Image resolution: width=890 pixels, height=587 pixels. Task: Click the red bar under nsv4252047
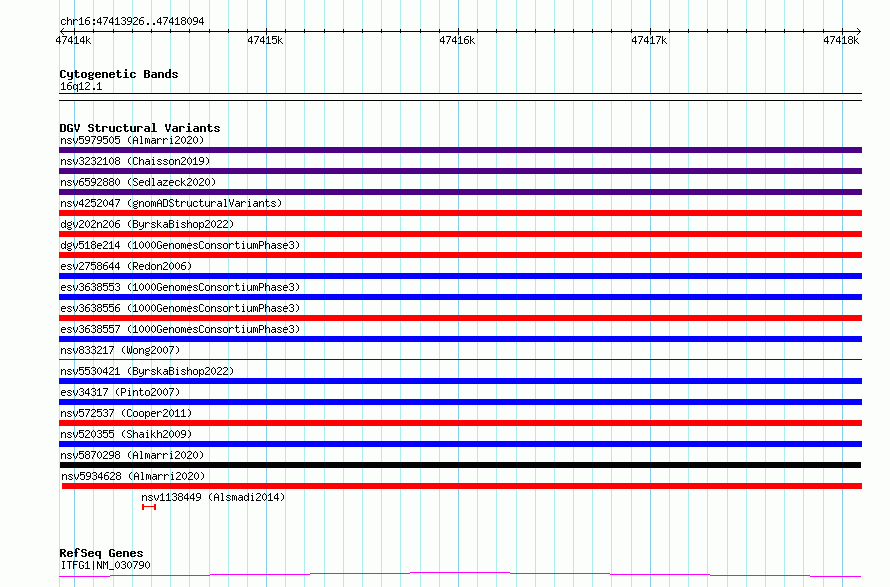(x=460, y=213)
